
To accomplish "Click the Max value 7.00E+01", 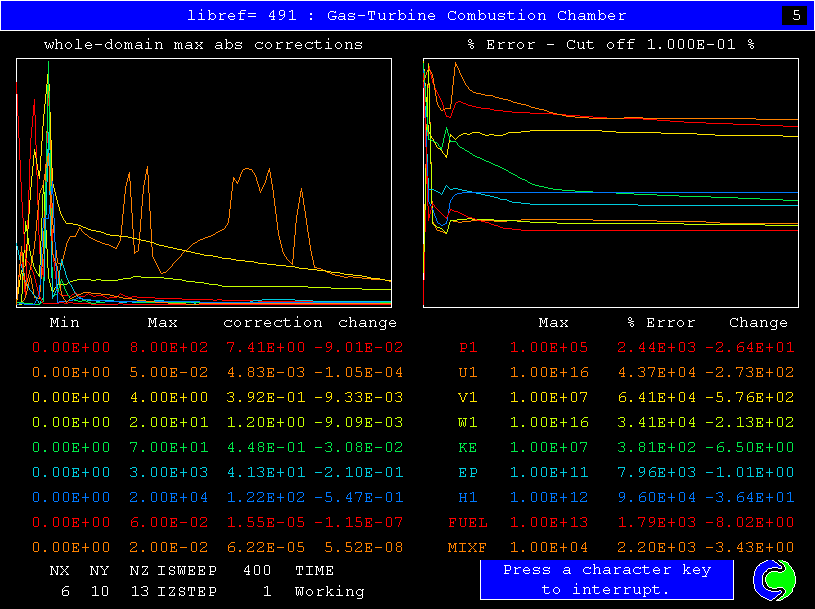I will coord(169,447).
